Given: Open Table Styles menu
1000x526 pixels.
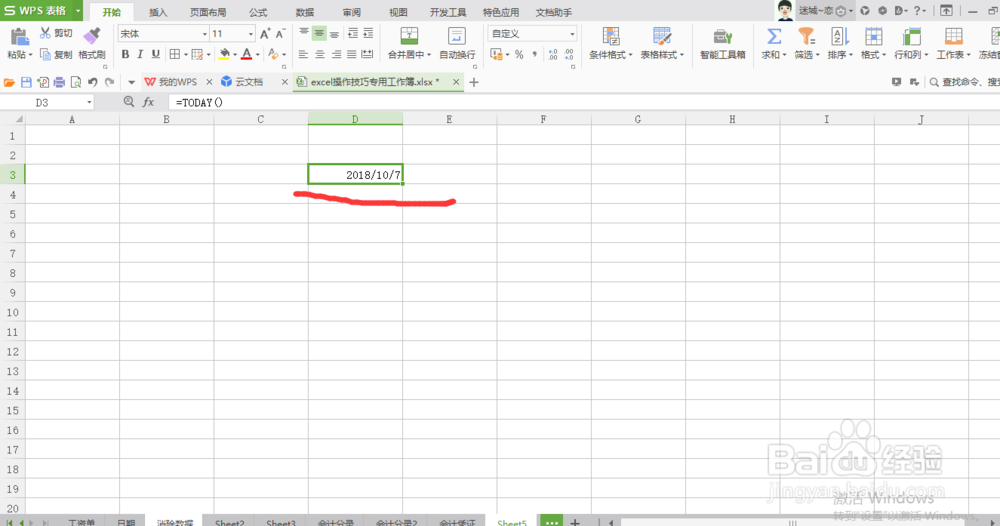Looking at the screenshot, I should click(x=662, y=43).
